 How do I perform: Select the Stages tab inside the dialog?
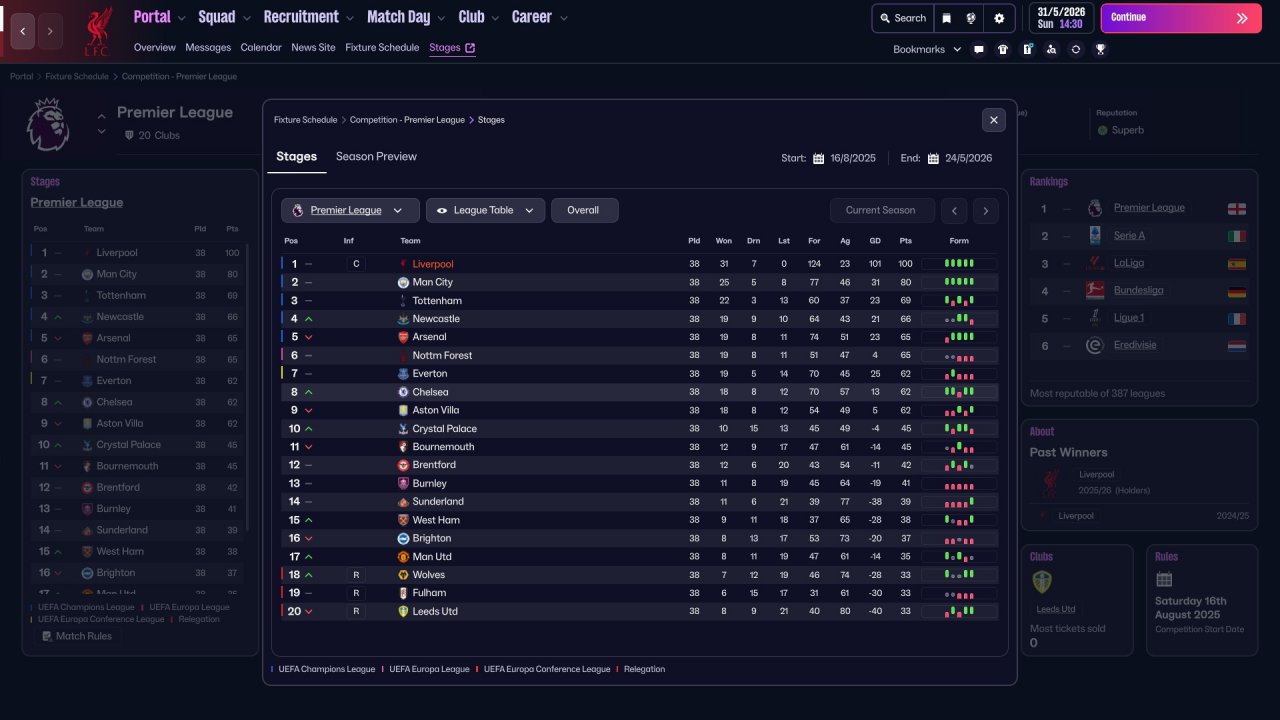point(297,157)
